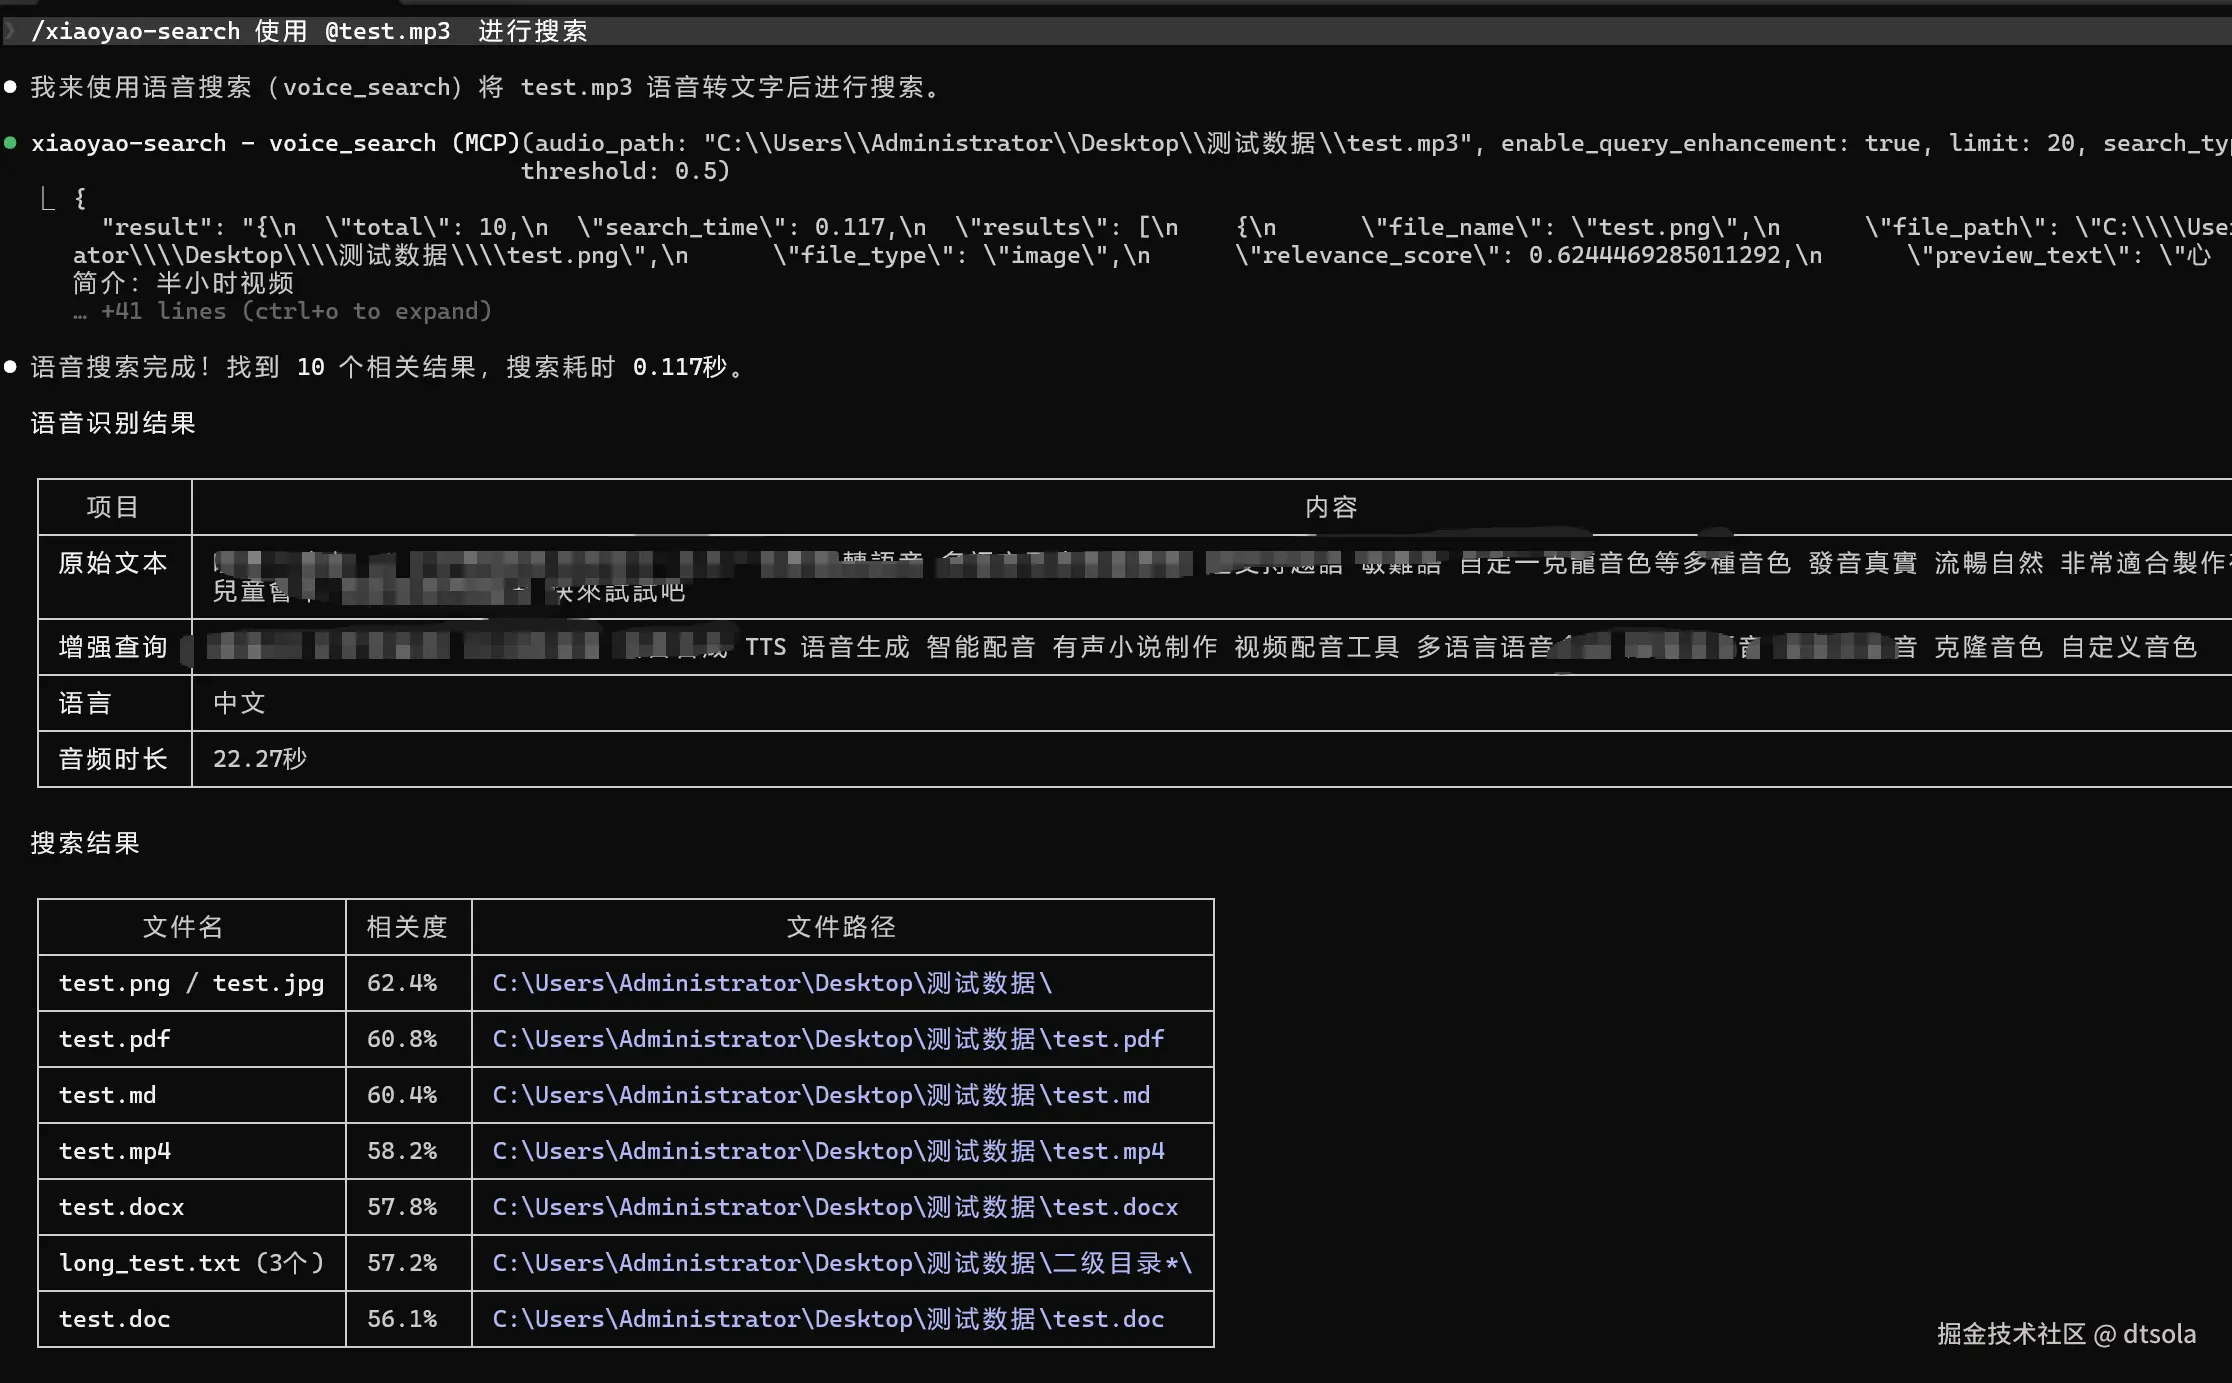Click the 相关度 column header
2232x1383 pixels.
[406, 927]
